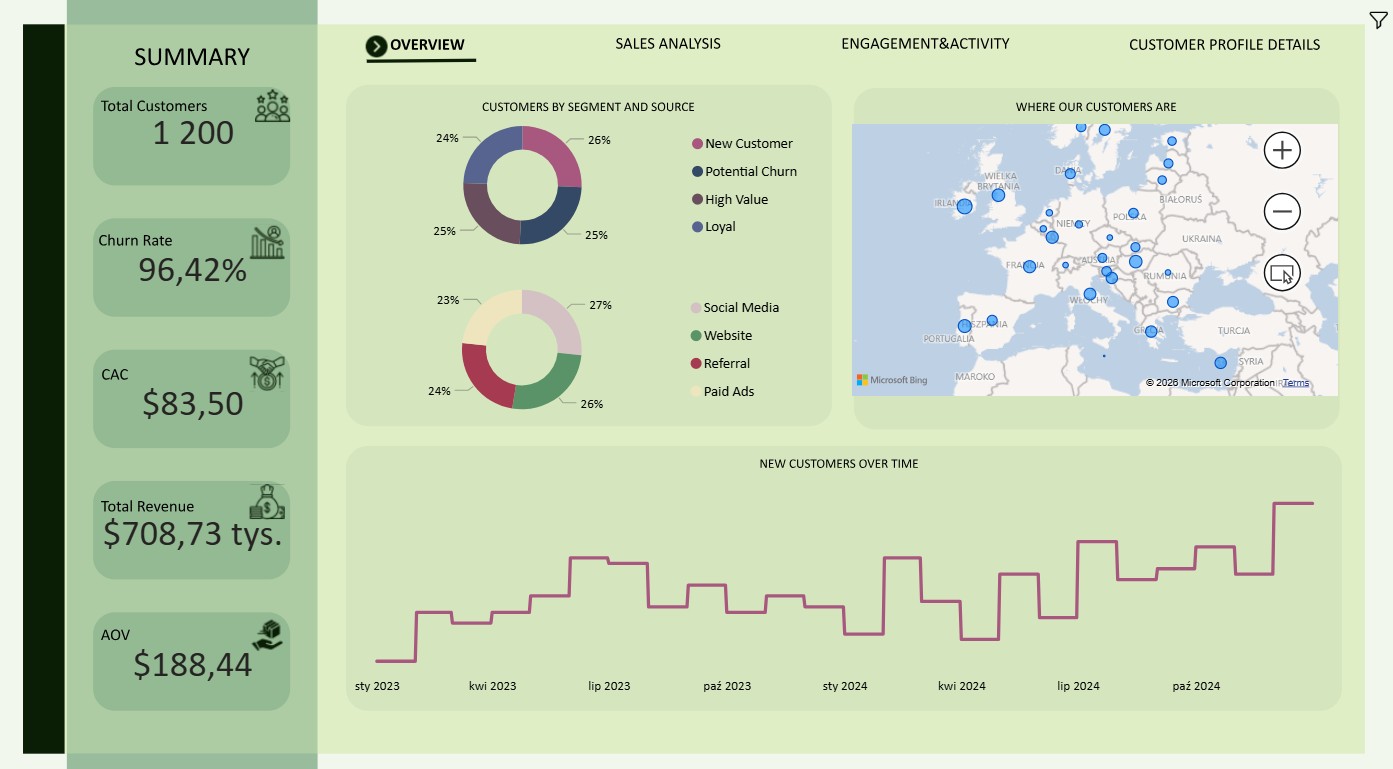
Task: Select New Customer legend color marker
Action: pyautogui.click(x=697, y=144)
